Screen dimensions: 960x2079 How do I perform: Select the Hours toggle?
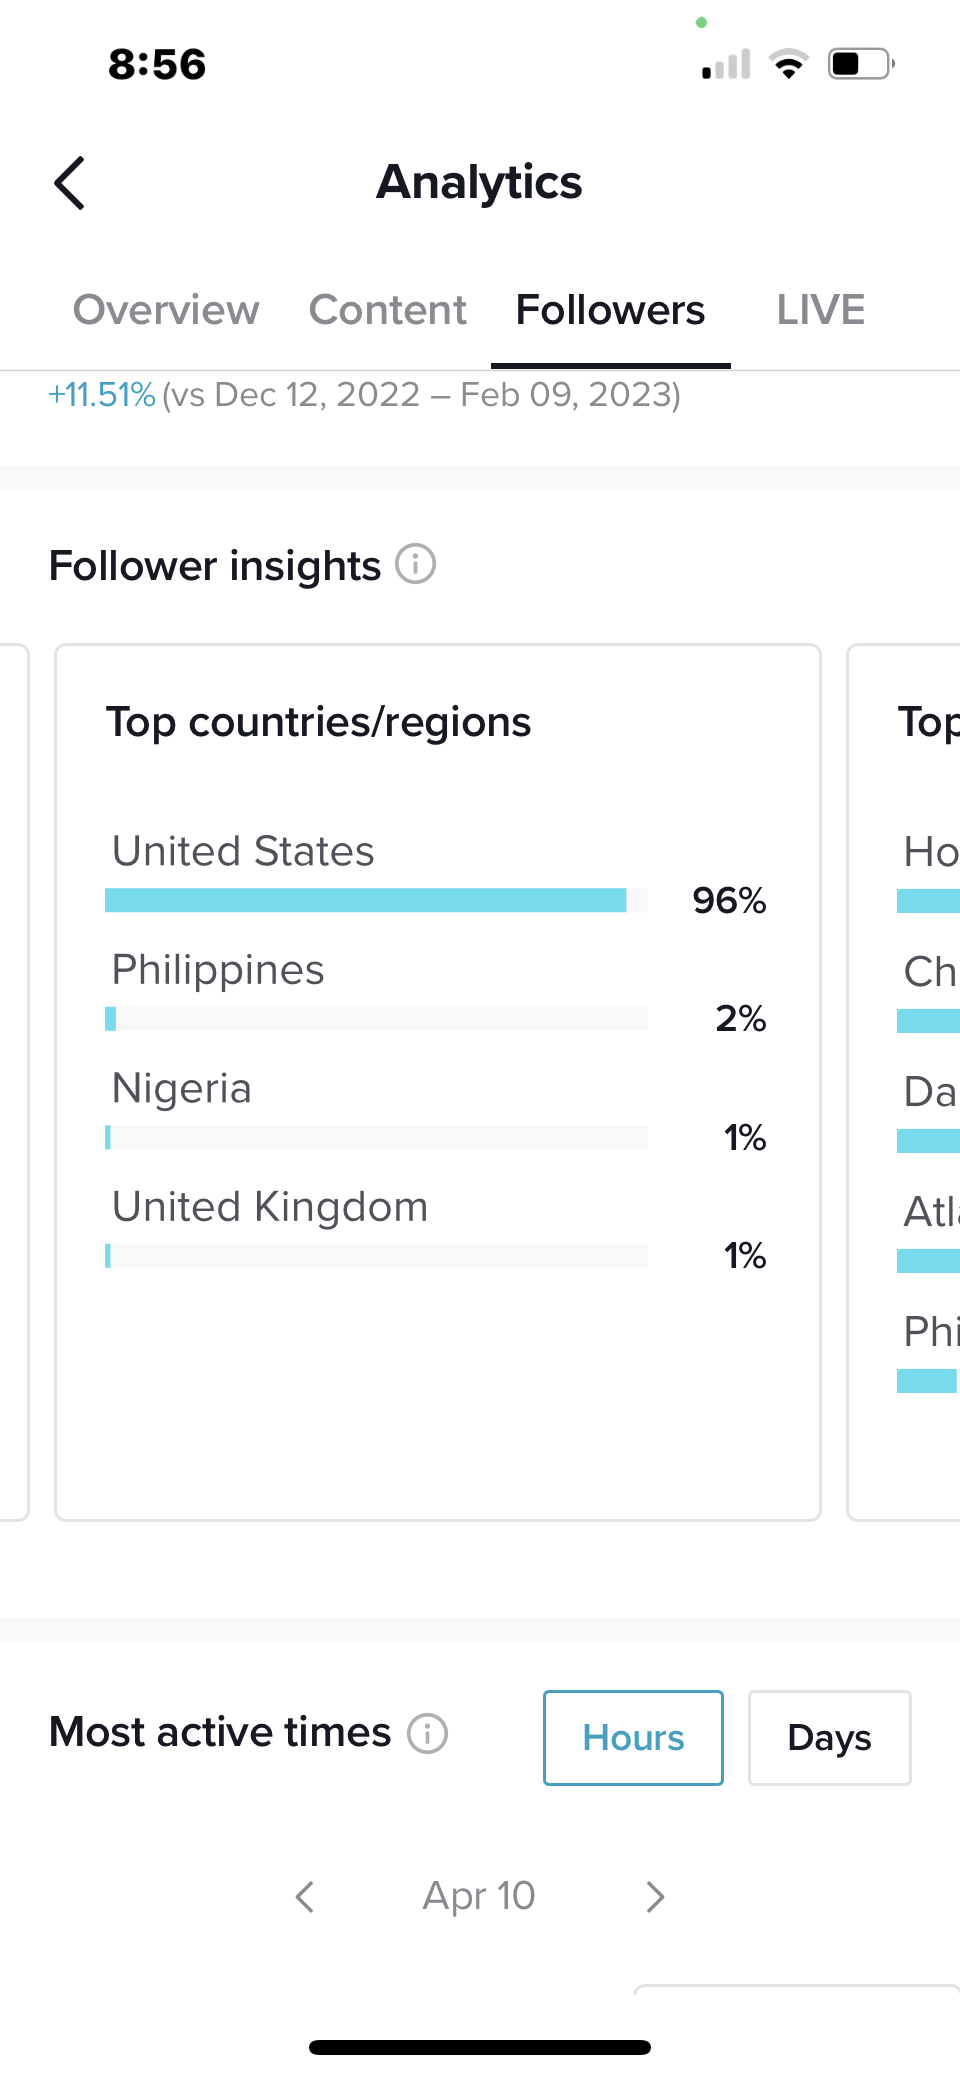click(x=633, y=1738)
